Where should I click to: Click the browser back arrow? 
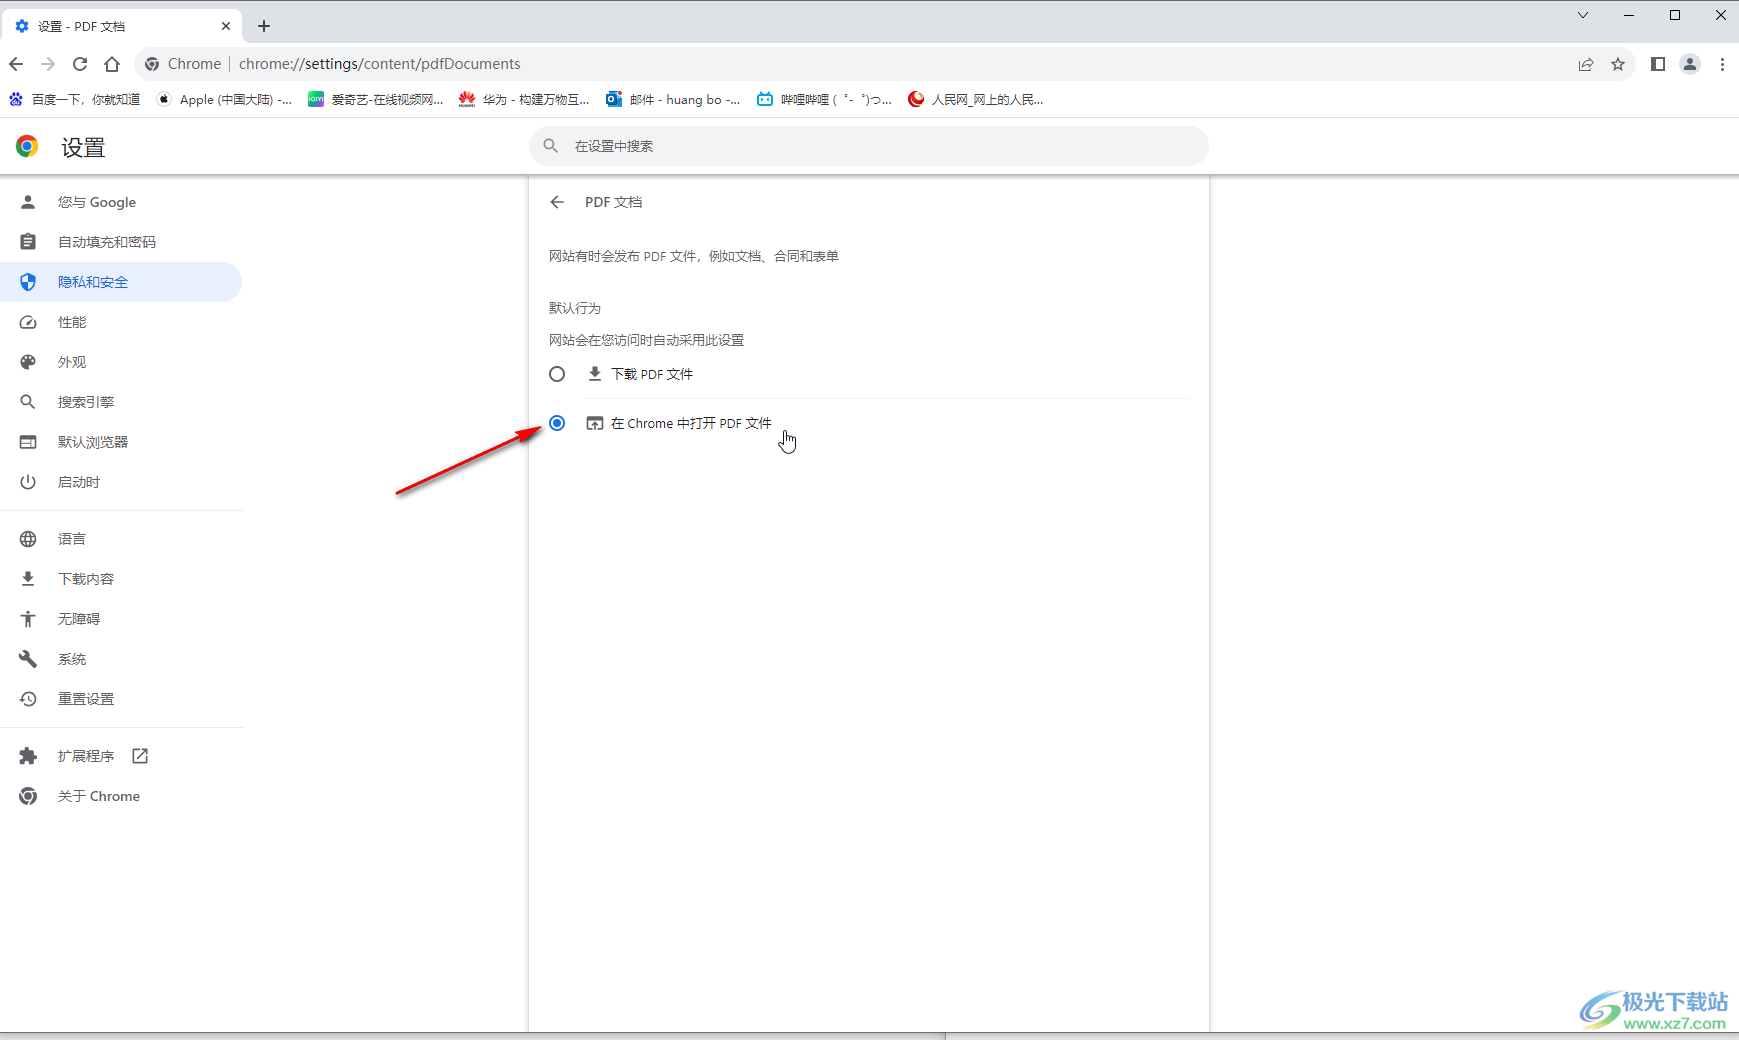(16, 64)
